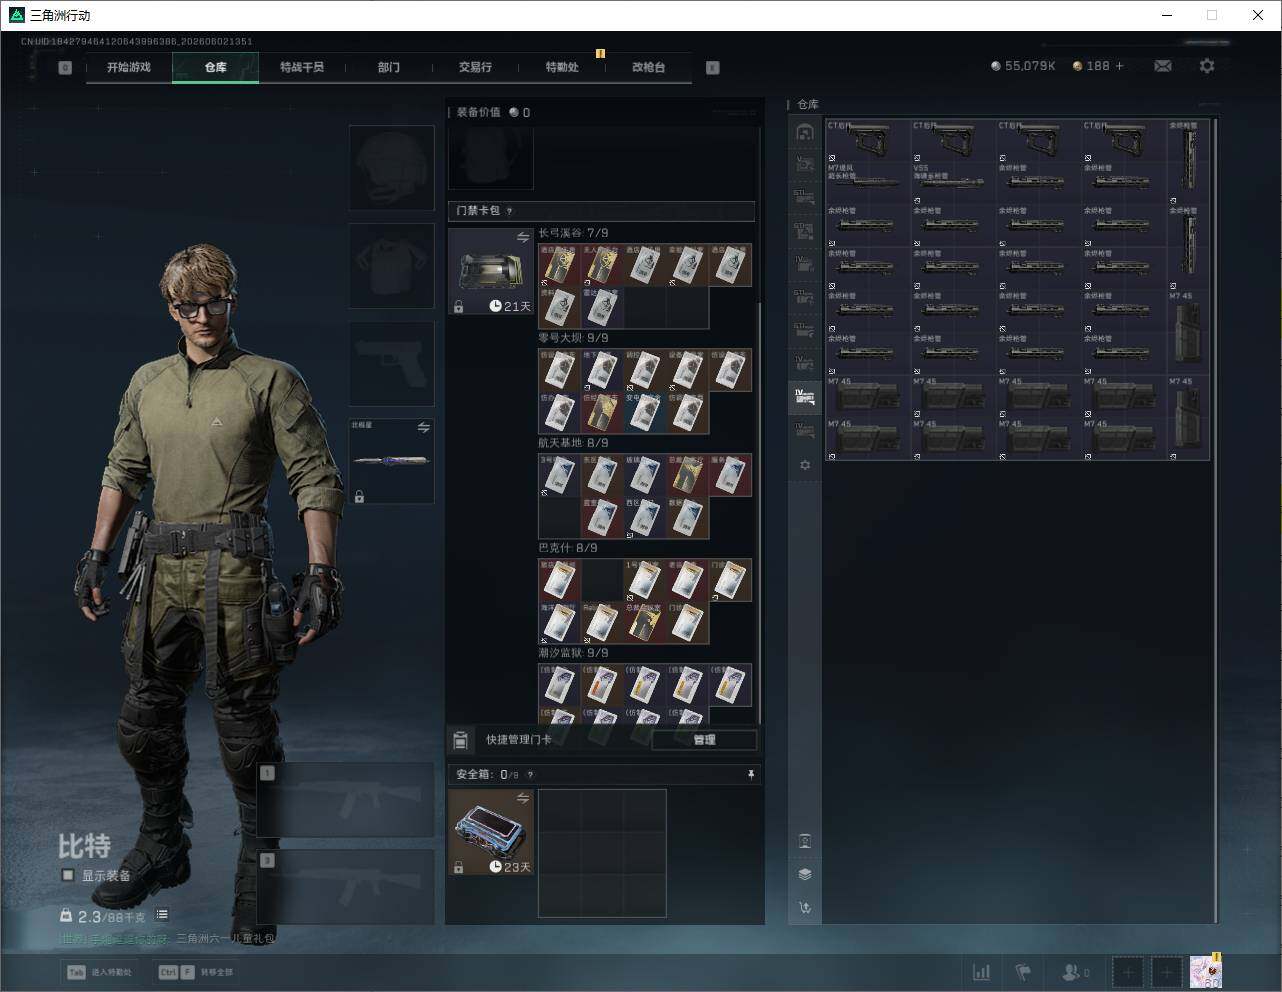Viewport: 1282px width, 992px height.
Task: Toggle swap arrows on the 门禁卡包 case
Action: [x=522, y=237]
